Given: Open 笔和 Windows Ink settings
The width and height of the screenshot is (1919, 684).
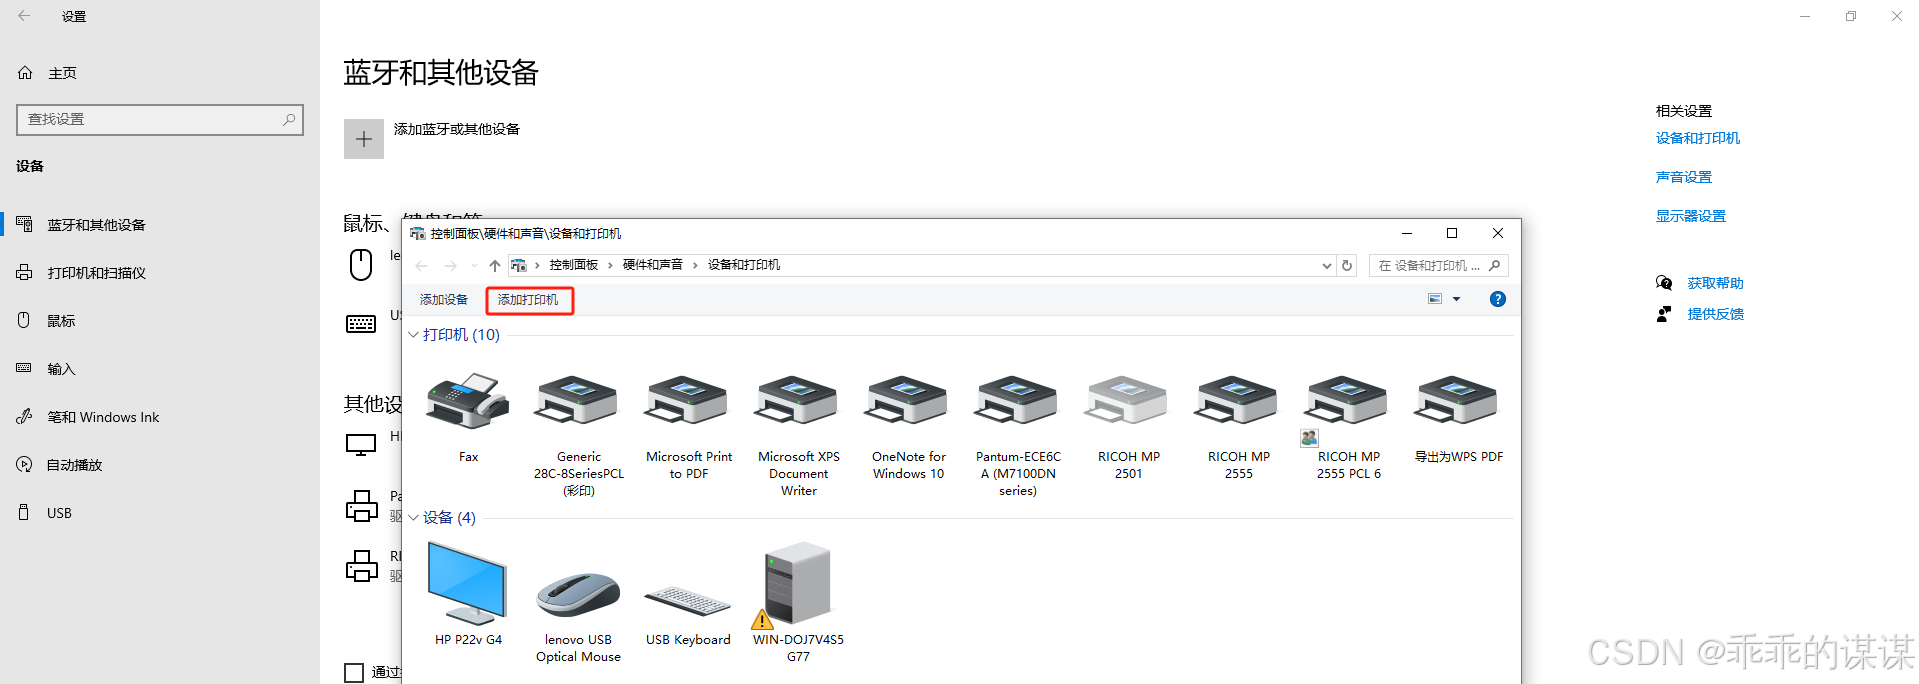Looking at the screenshot, I should [x=160, y=417].
